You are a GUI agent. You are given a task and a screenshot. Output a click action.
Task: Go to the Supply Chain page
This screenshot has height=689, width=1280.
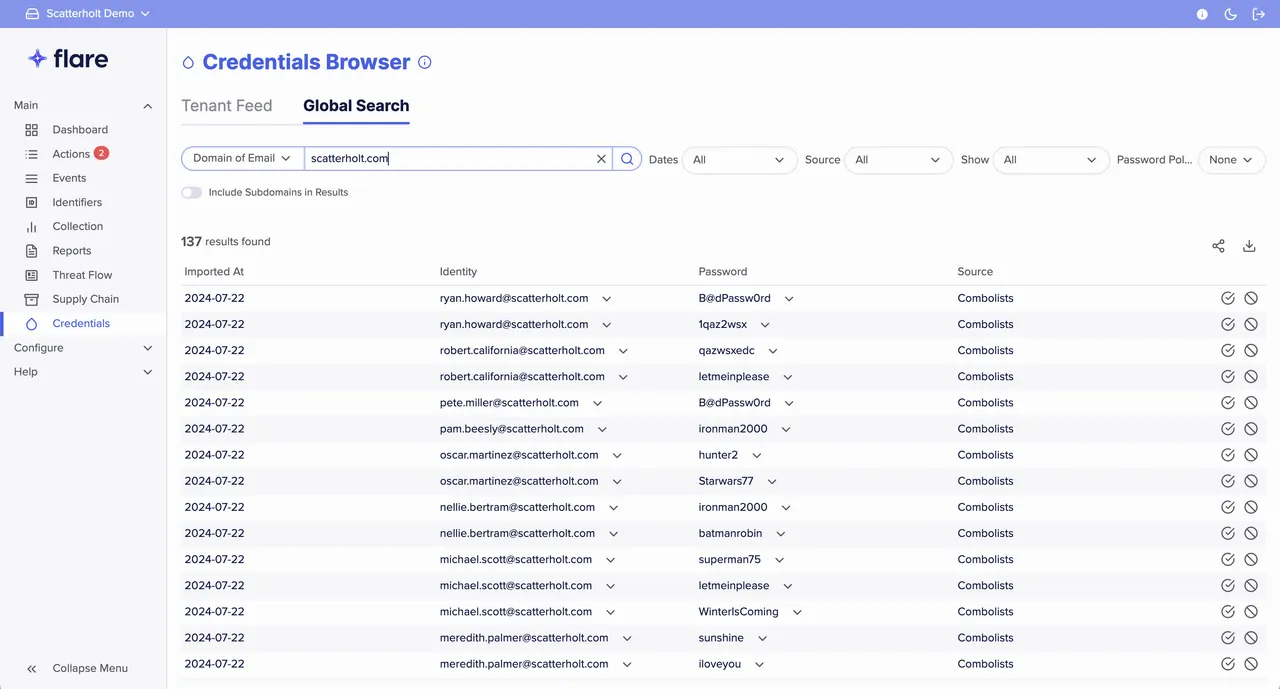pos(85,298)
